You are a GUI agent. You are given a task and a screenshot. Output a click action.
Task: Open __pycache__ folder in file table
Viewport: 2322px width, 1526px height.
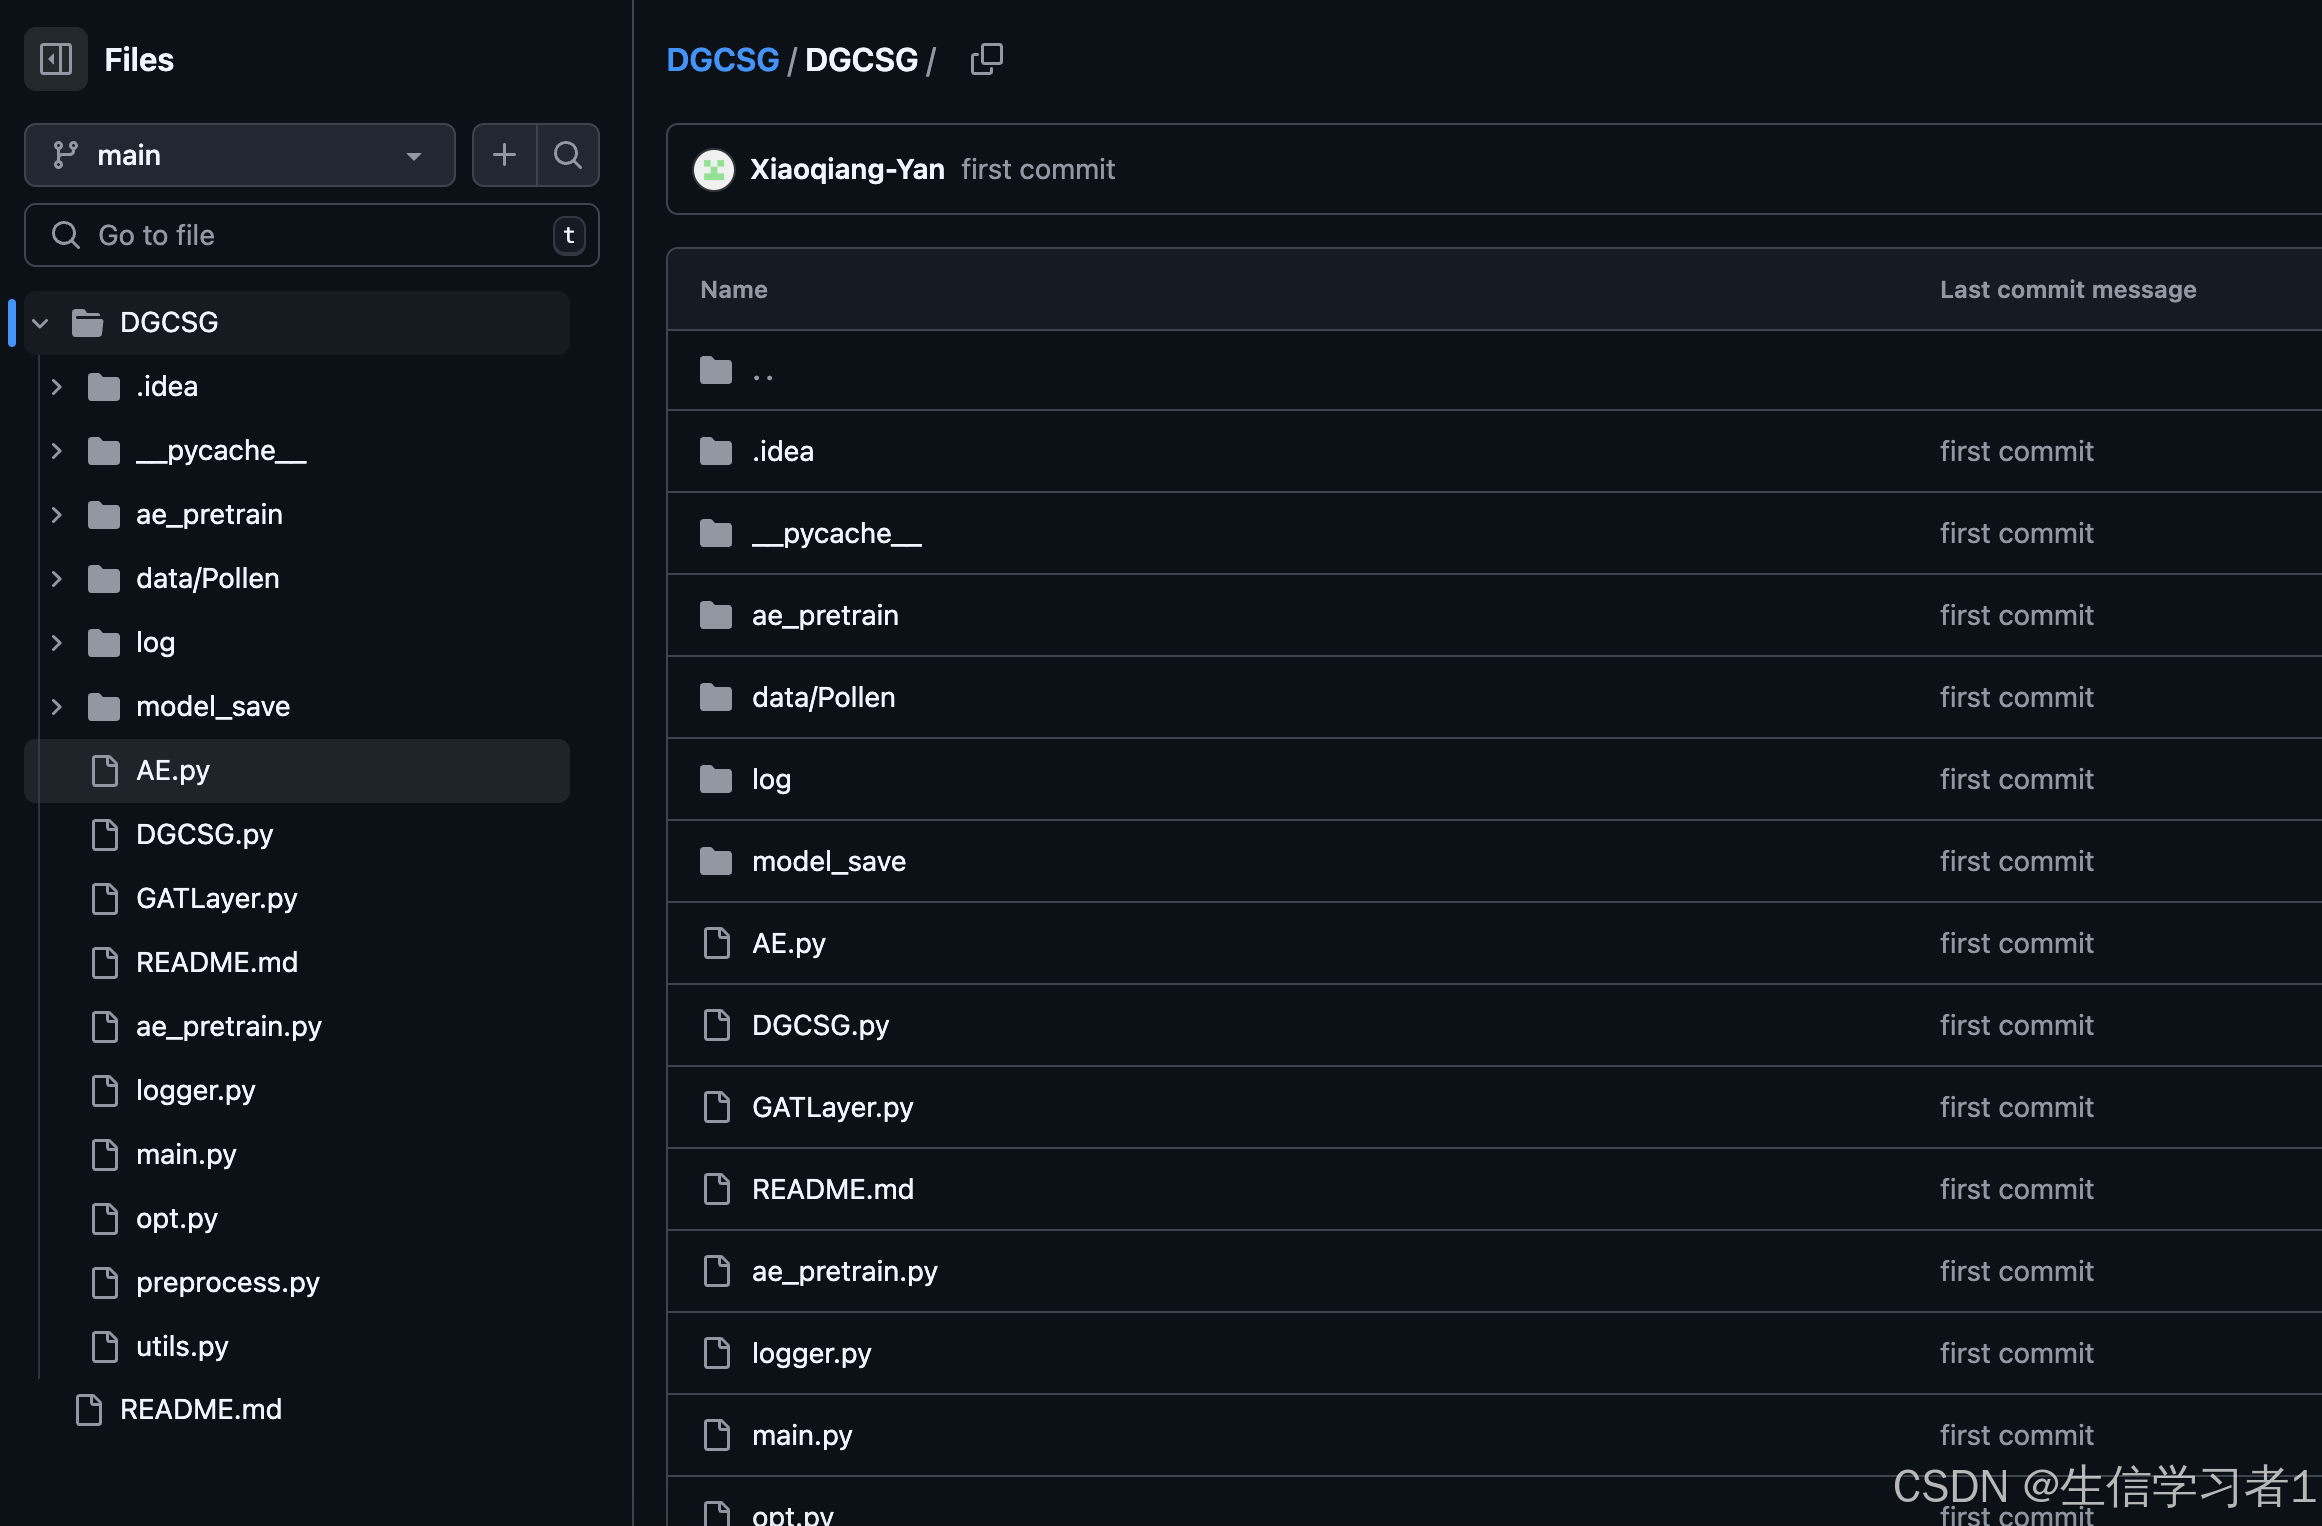837,534
